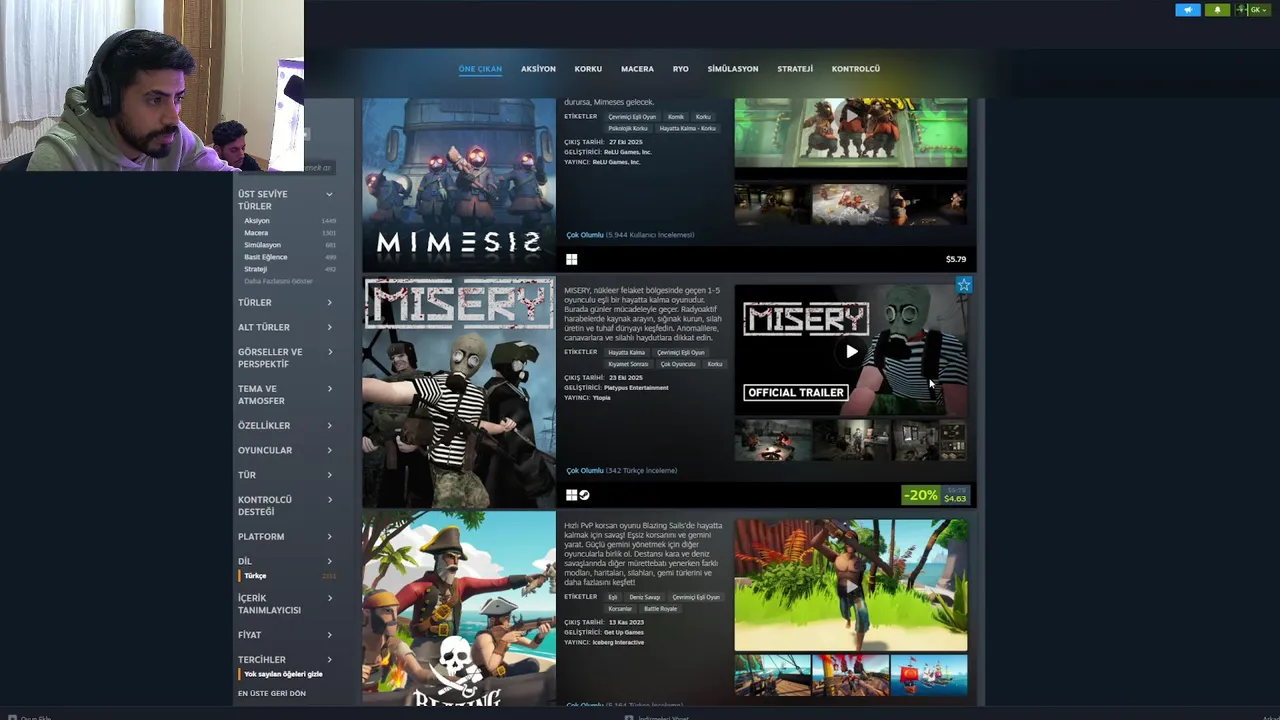Switch to the KONTROLCÜ tab
The image size is (1280, 720).
[x=856, y=69]
